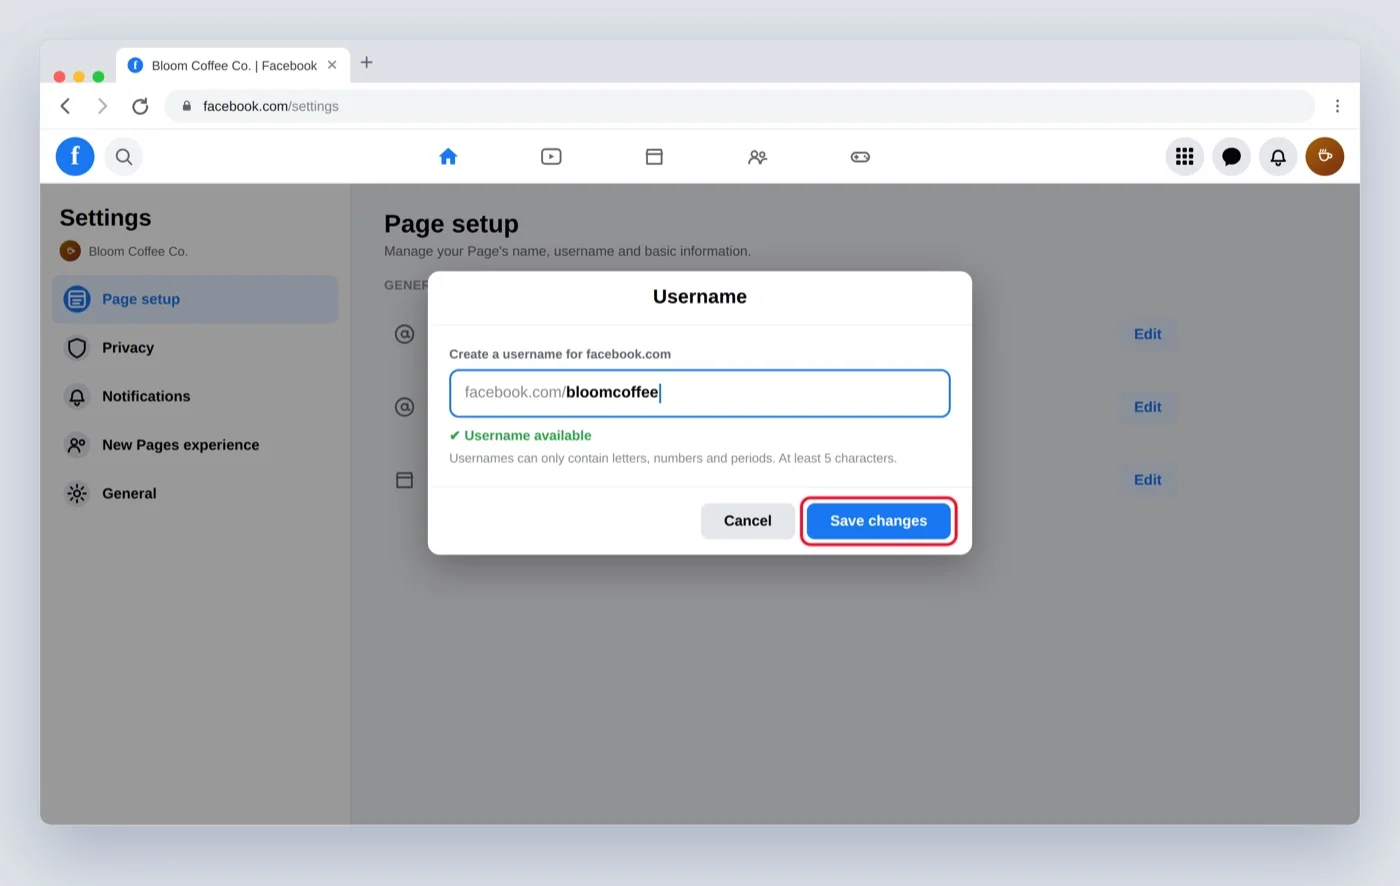Open Messenger chat icon
This screenshot has width=1400, height=886.
point(1231,156)
